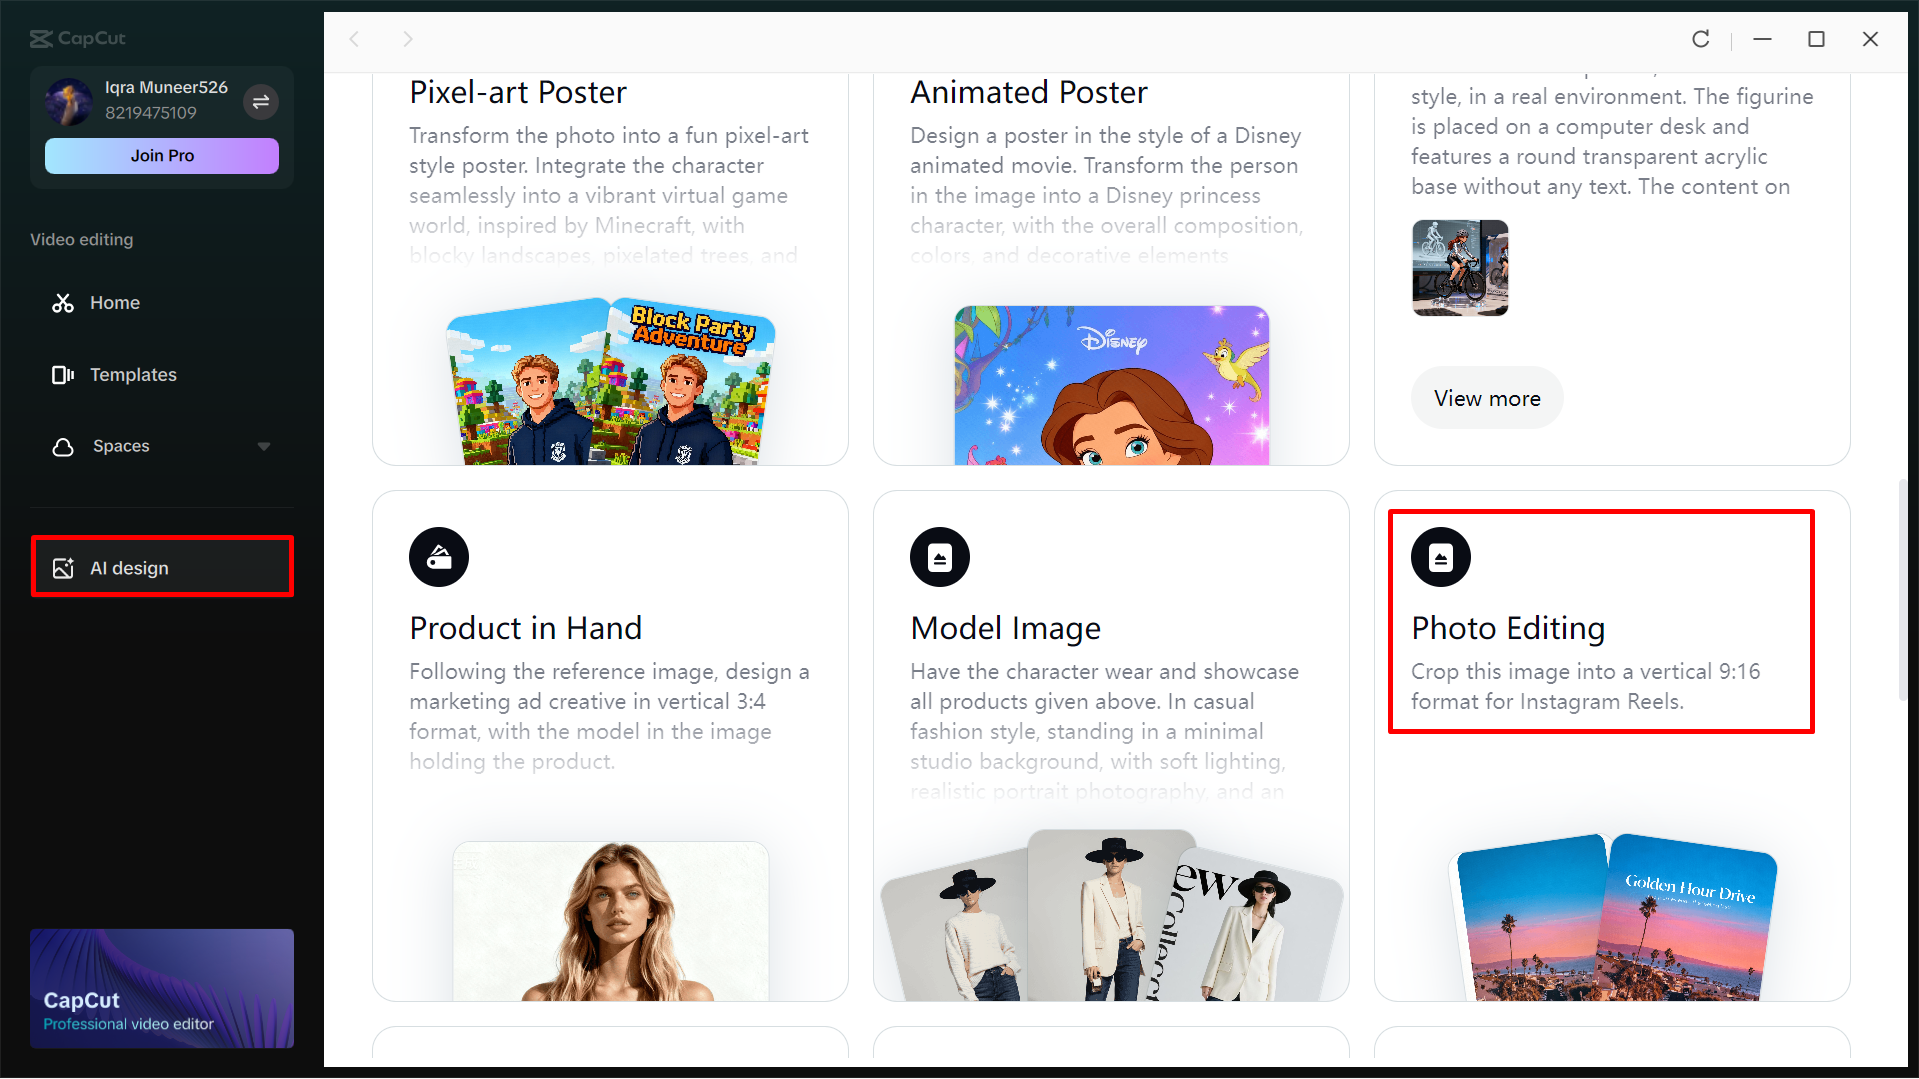The height and width of the screenshot is (1079, 1919).
Task: Click the blonde woman product thumbnail
Action: pos(611,921)
